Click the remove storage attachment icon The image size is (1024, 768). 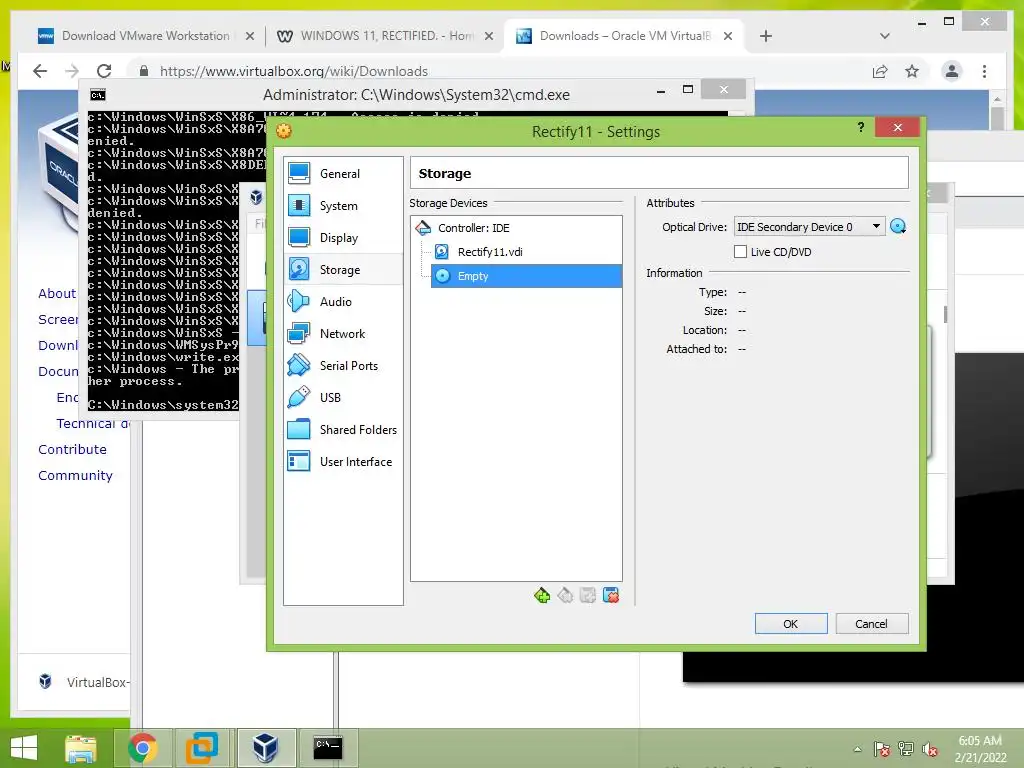[x=611, y=596]
